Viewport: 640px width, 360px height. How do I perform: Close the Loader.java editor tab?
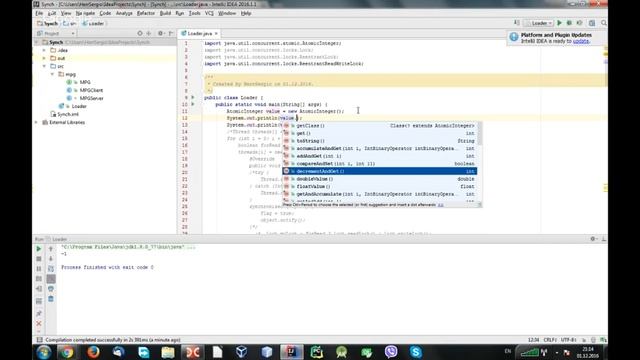(x=216, y=33)
